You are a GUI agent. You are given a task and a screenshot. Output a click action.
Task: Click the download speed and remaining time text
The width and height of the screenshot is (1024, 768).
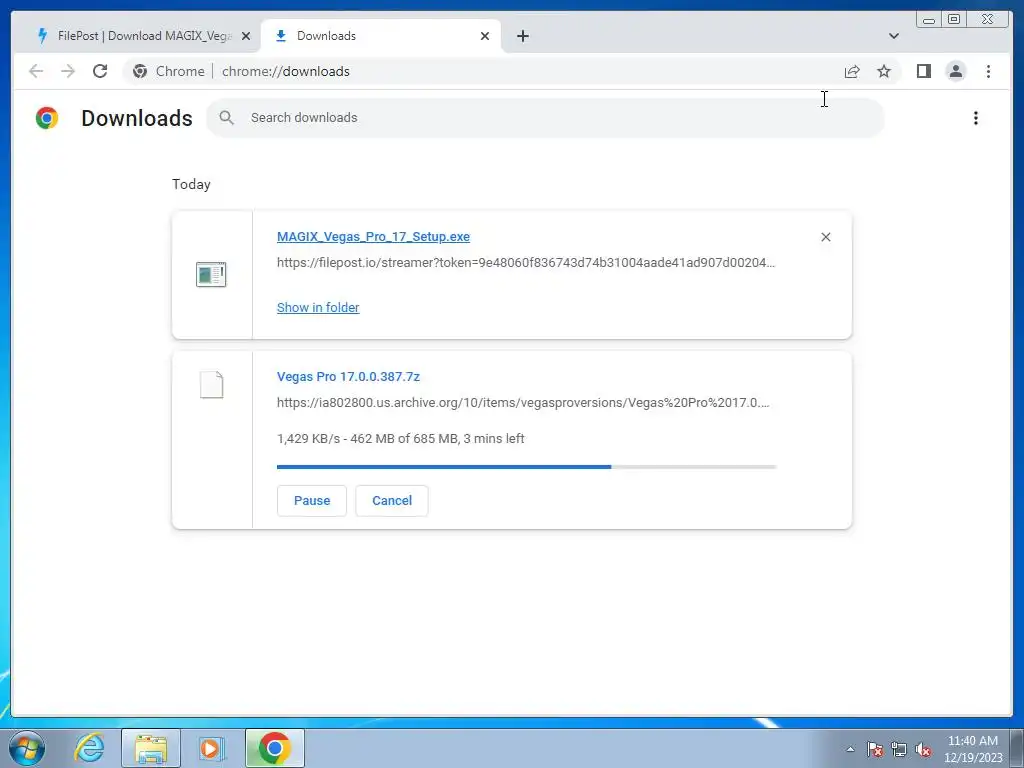tap(400, 438)
